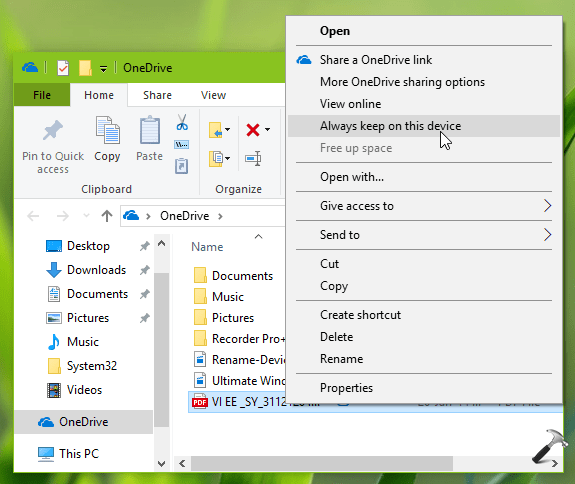This screenshot has height=484, width=575.
Task: Switch to the View ribbon tab
Action: (213, 95)
